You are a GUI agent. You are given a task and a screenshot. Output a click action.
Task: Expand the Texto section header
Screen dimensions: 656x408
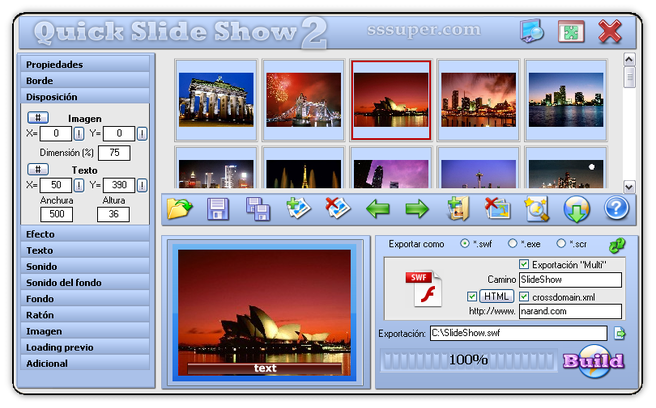85,250
